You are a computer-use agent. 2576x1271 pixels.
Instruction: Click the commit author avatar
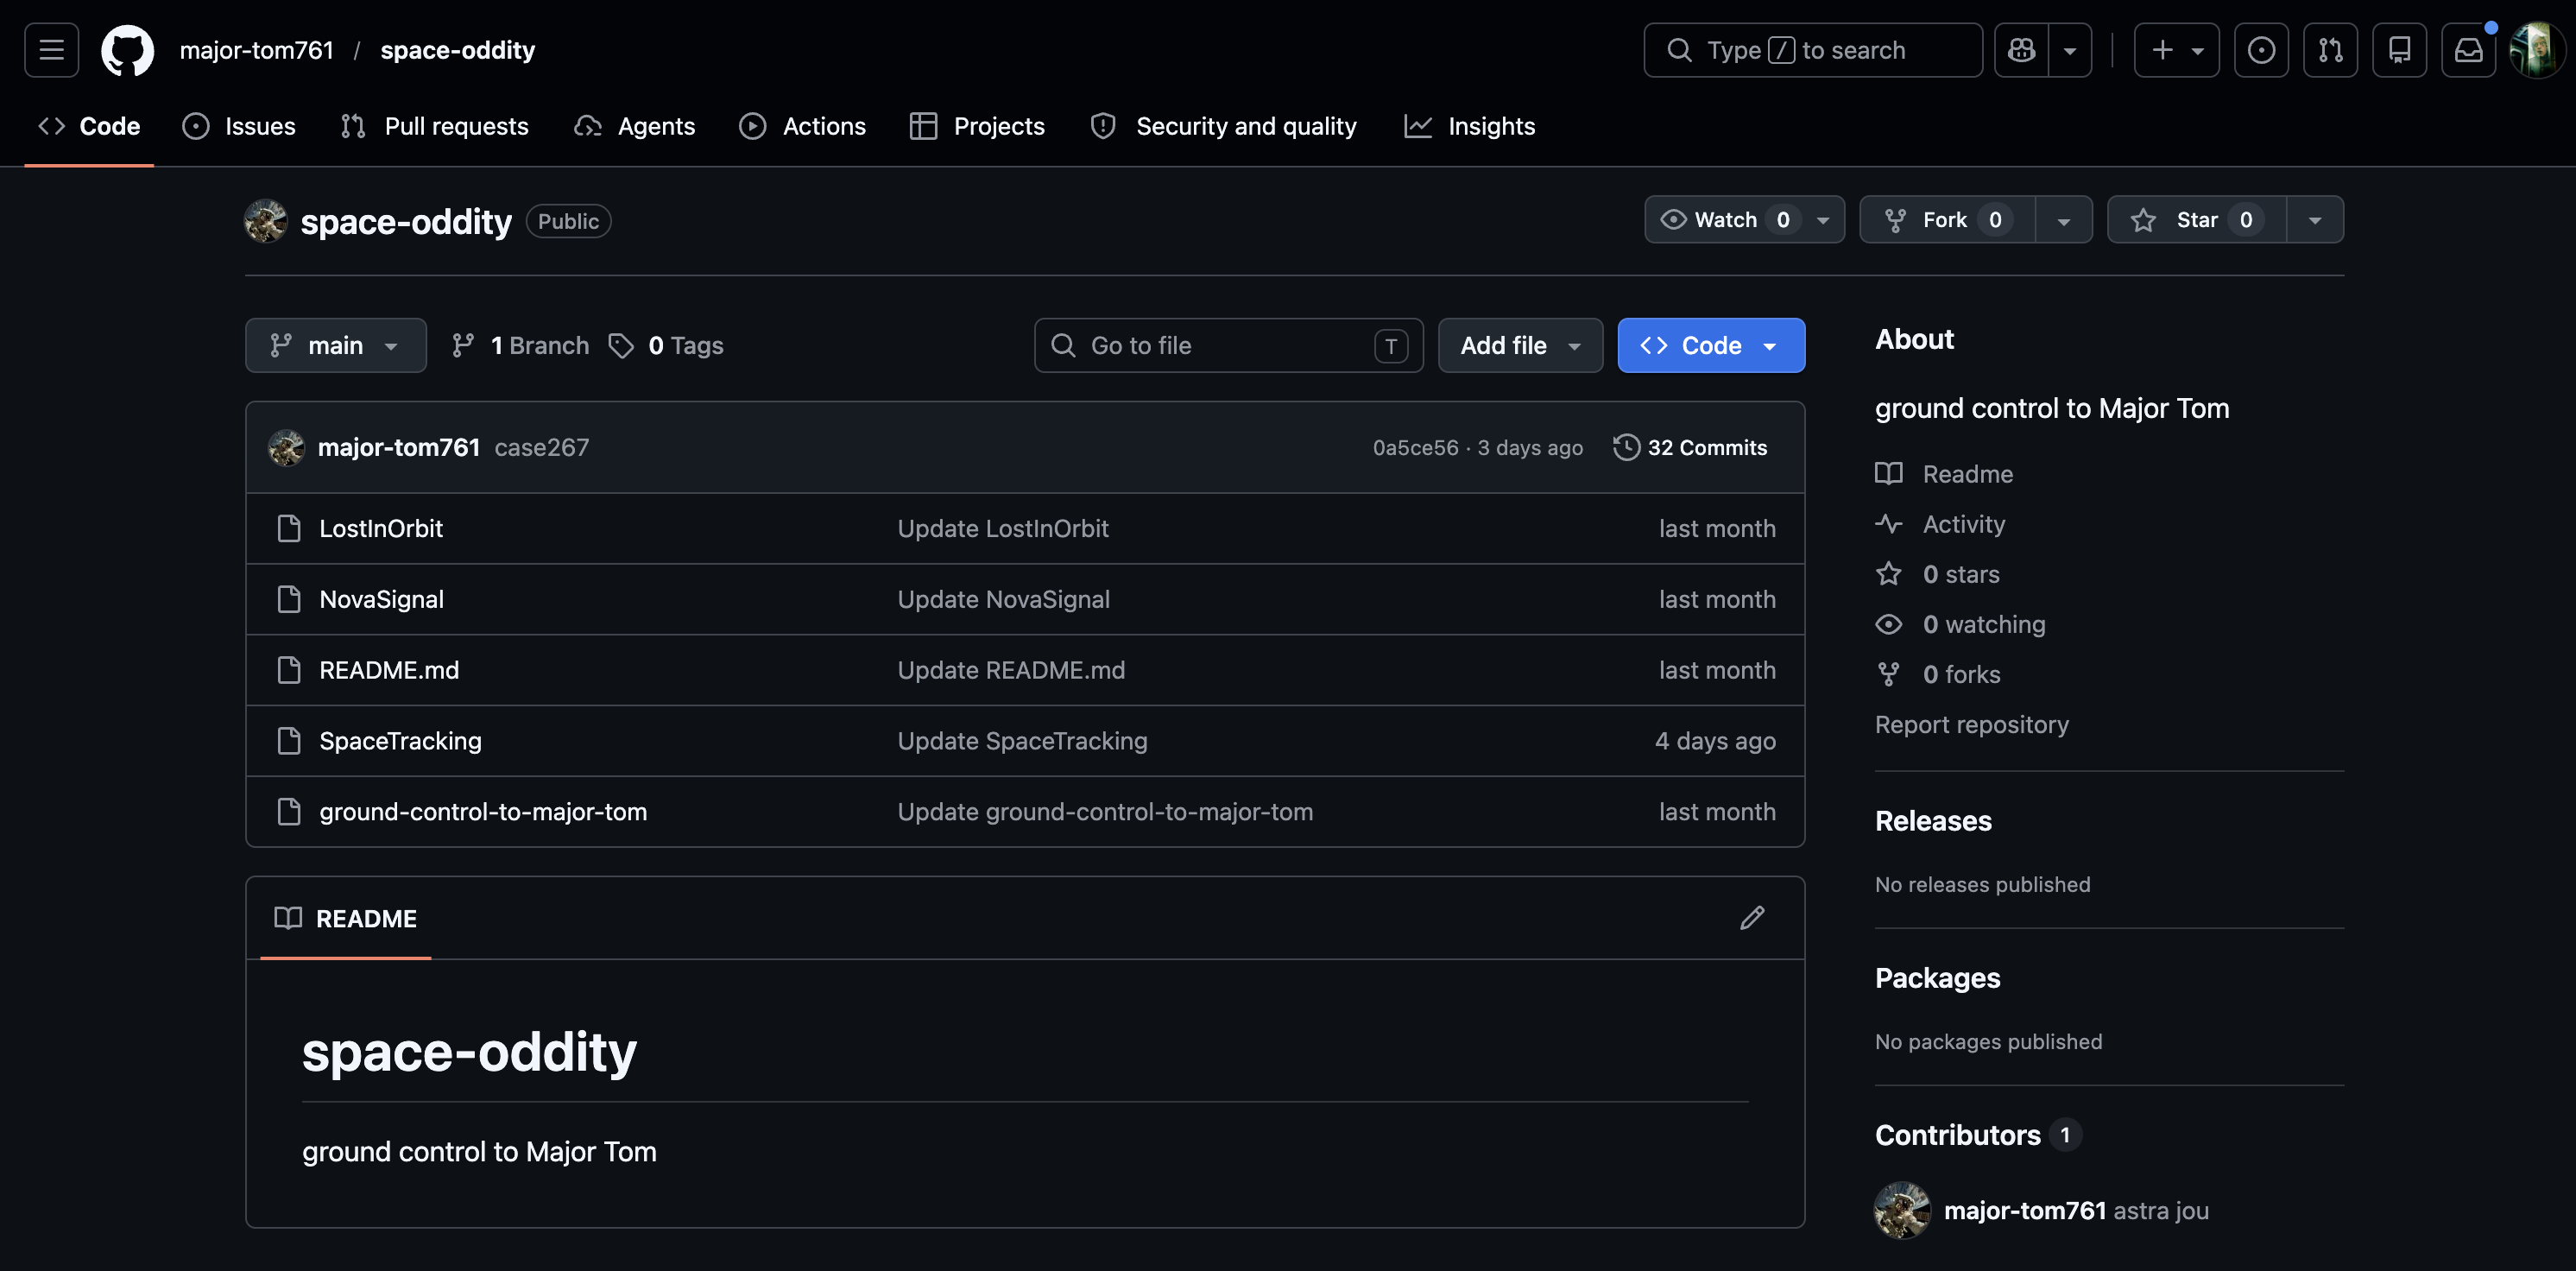[286, 447]
